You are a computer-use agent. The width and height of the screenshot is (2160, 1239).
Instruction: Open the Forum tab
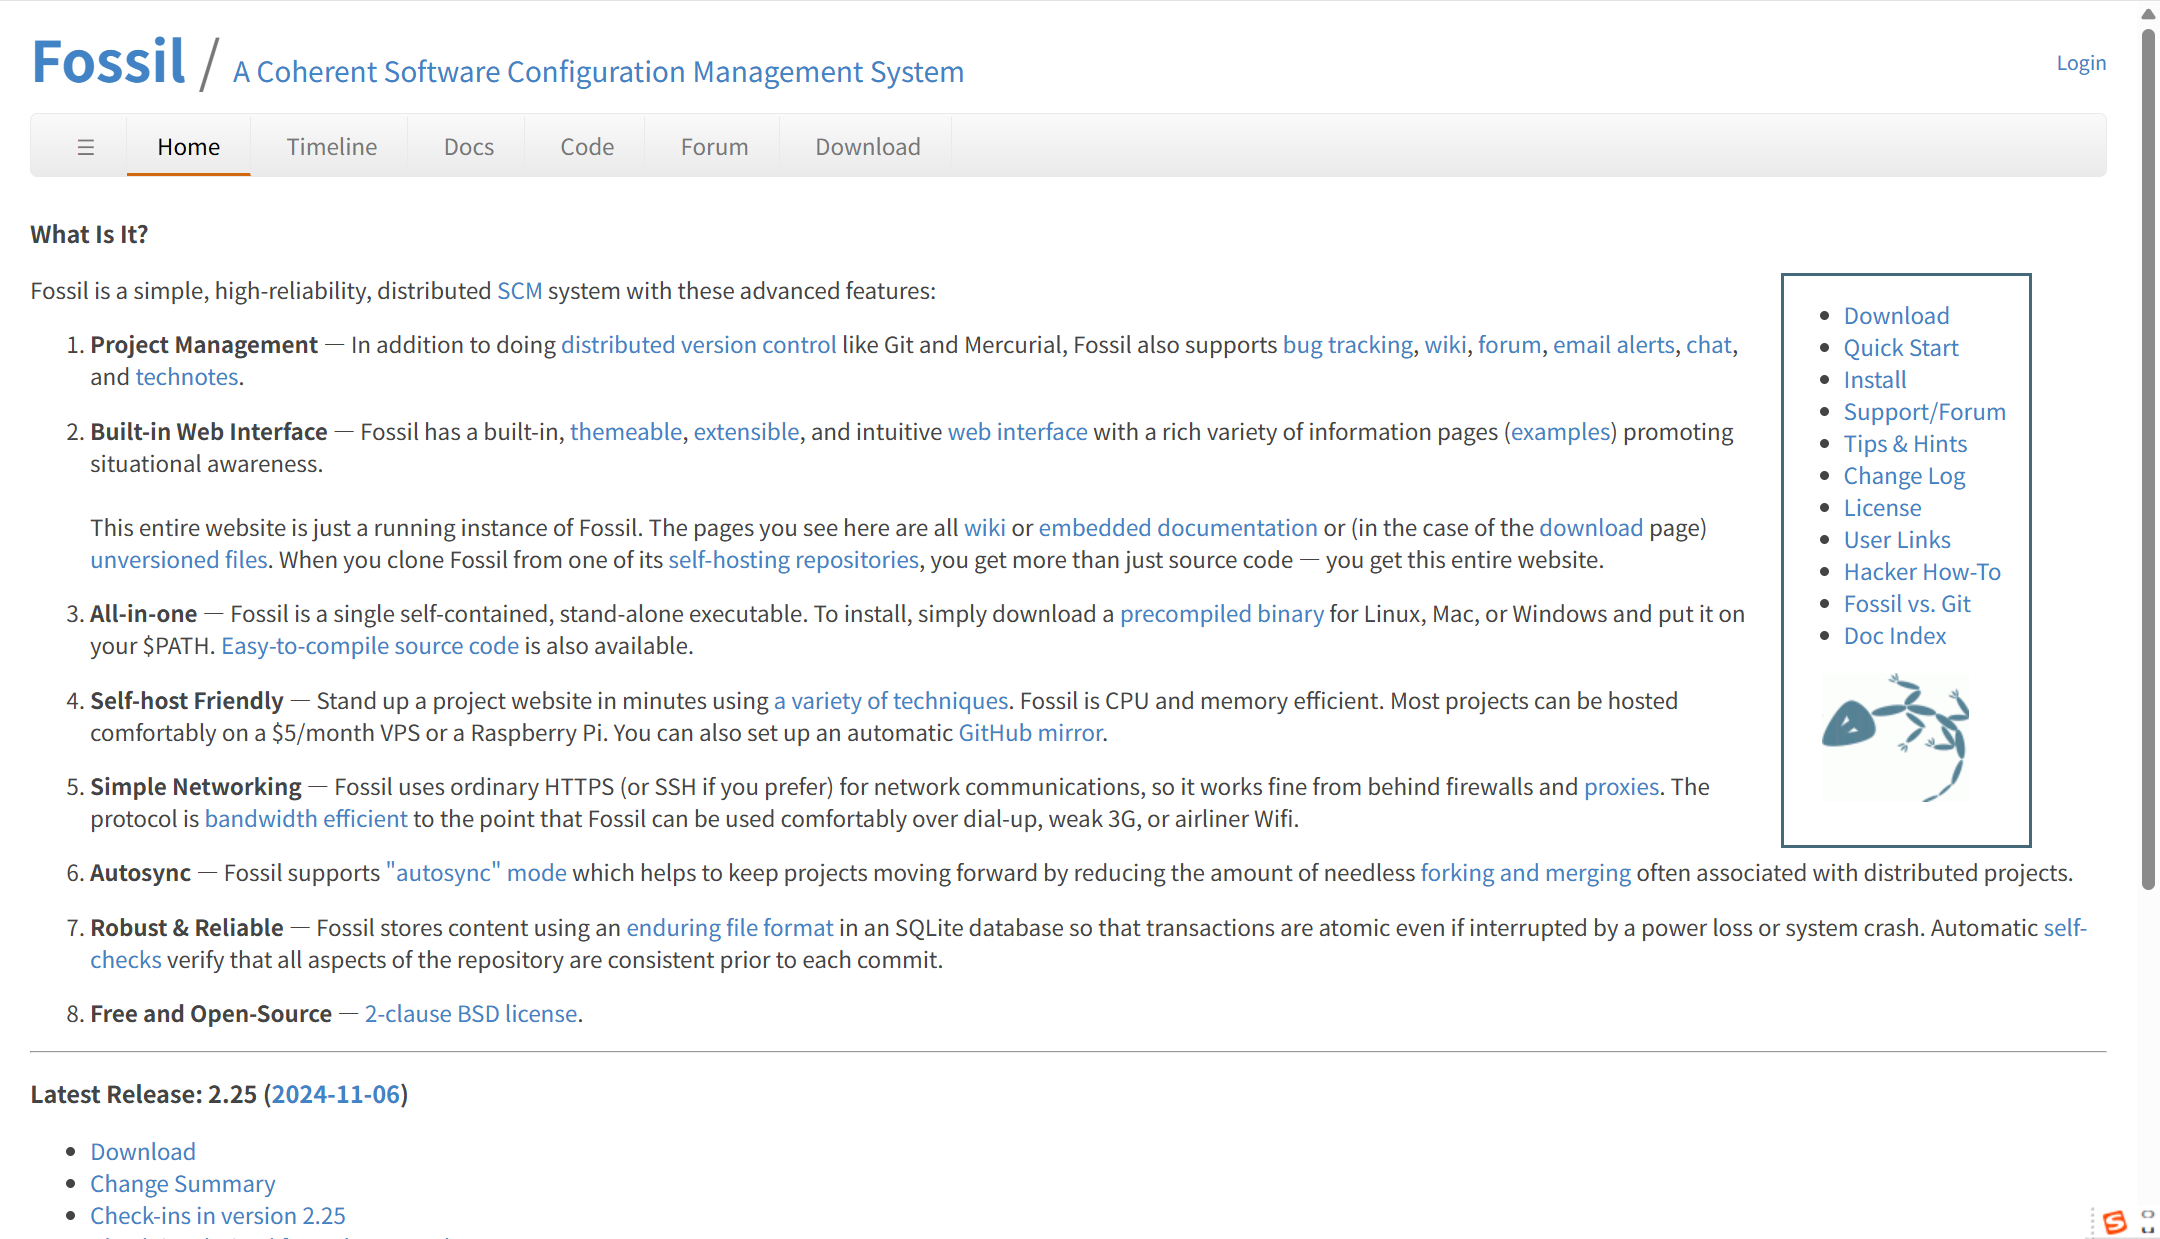(x=714, y=147)
